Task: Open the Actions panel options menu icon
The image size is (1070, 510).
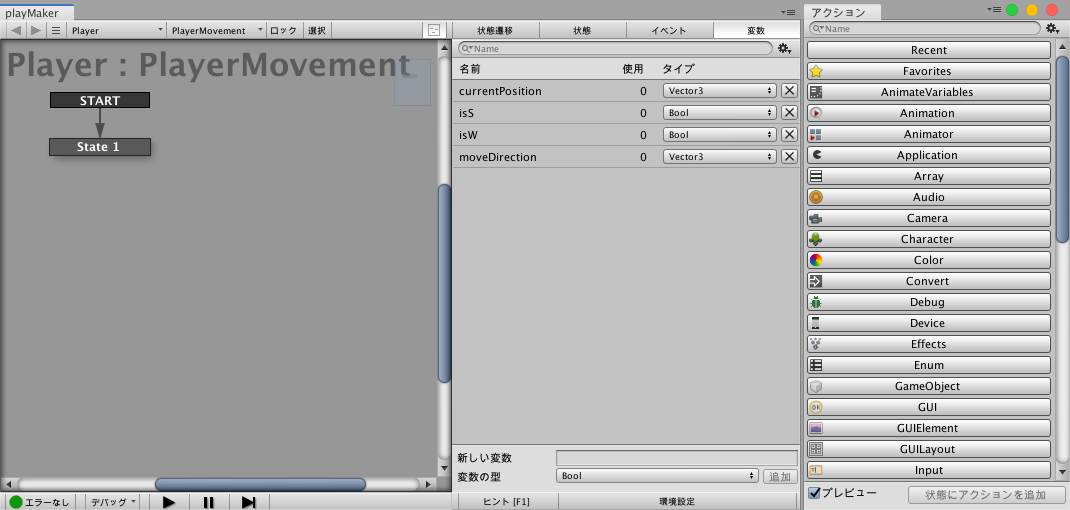Action: 994,9
